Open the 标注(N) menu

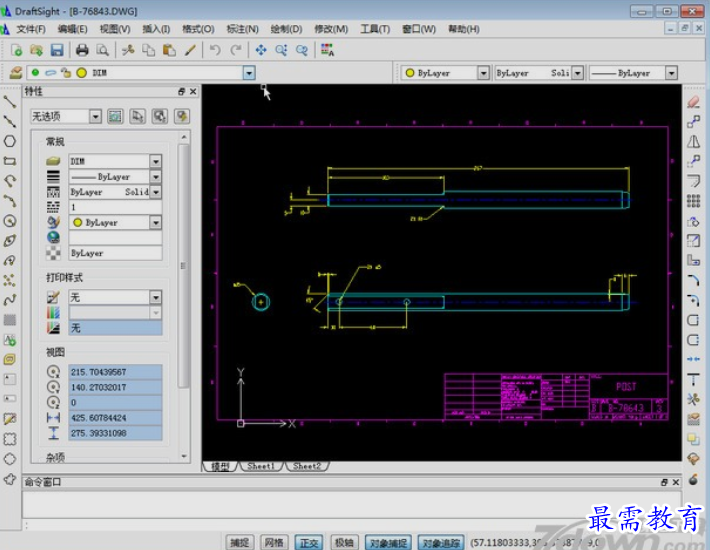[x=242, y=29]
